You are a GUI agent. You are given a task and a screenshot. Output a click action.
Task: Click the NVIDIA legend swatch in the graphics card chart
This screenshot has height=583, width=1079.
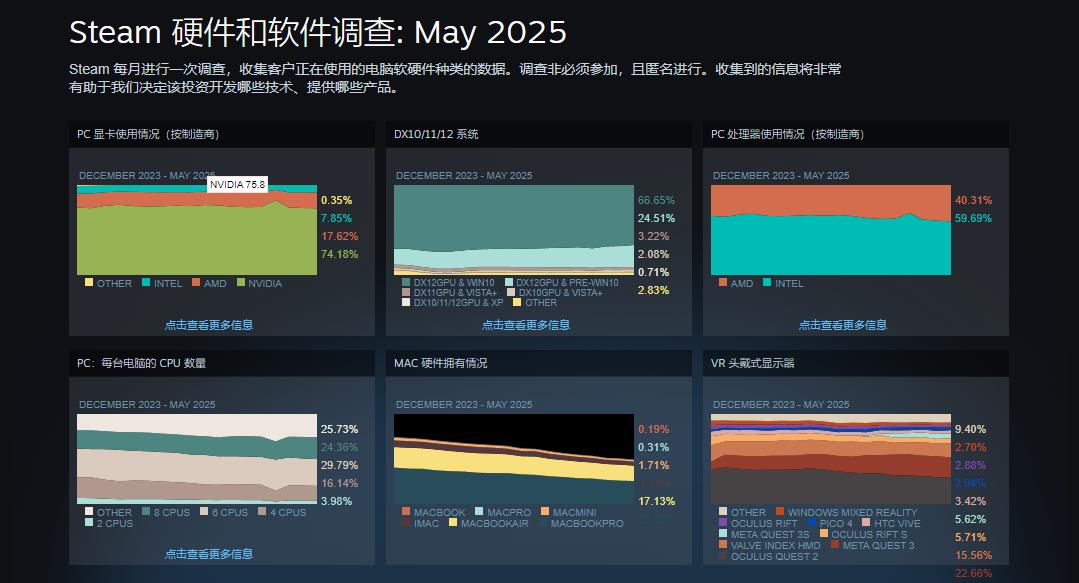[240, 283]
